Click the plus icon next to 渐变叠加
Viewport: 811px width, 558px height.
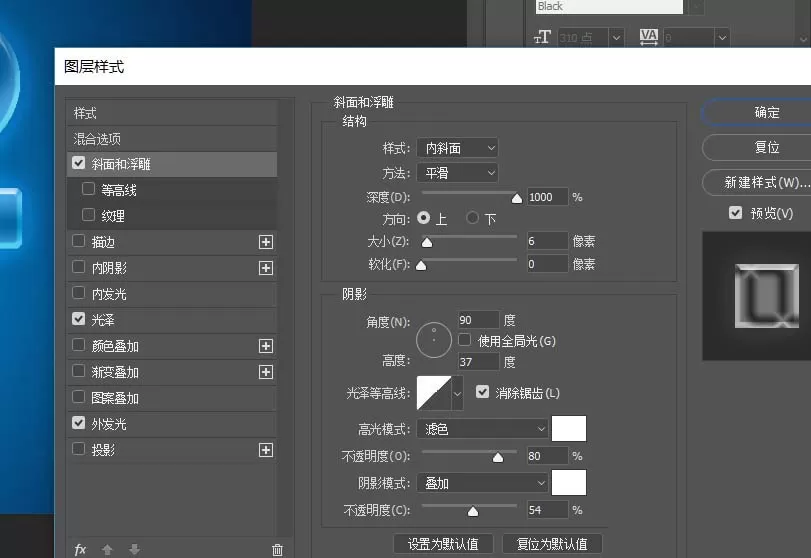(266, 372)
